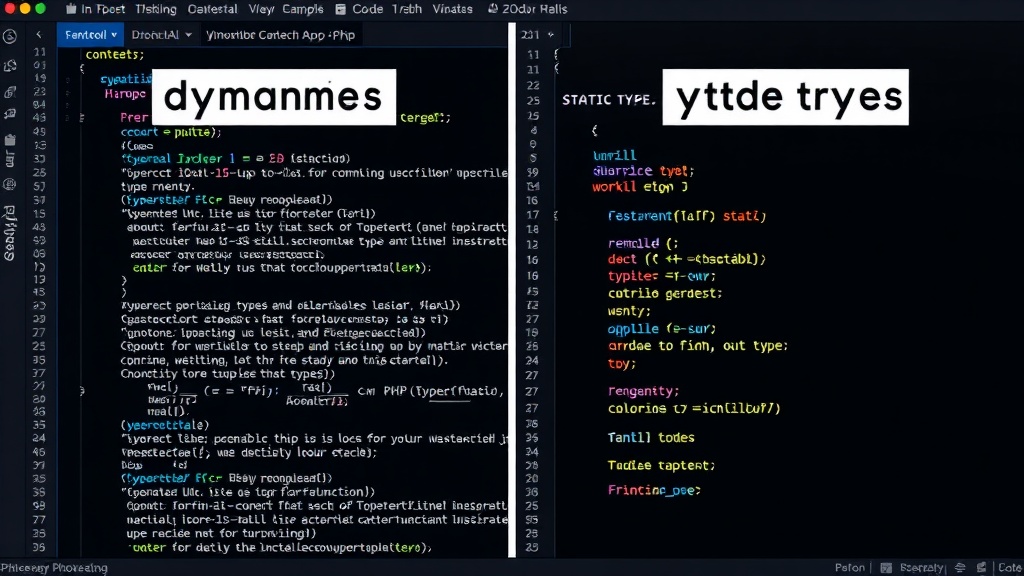Click the round globe icon in left sidebar
This screenshot has width=1024, height=576.
(10, 184)
